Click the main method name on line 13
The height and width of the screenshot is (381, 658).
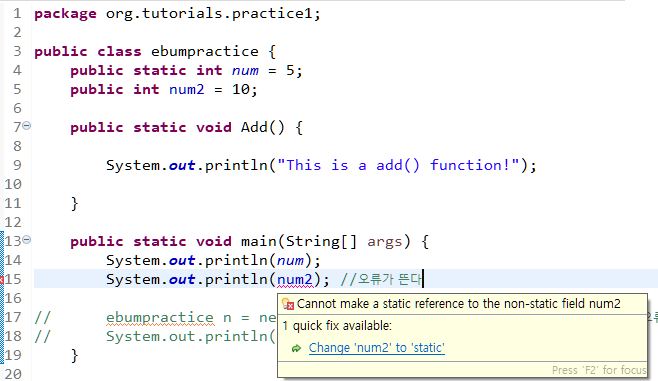click(x=258, y=241)
